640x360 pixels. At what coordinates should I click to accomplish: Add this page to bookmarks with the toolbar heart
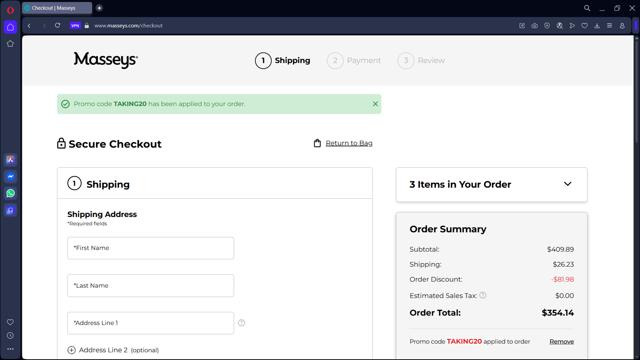(584, 26)
